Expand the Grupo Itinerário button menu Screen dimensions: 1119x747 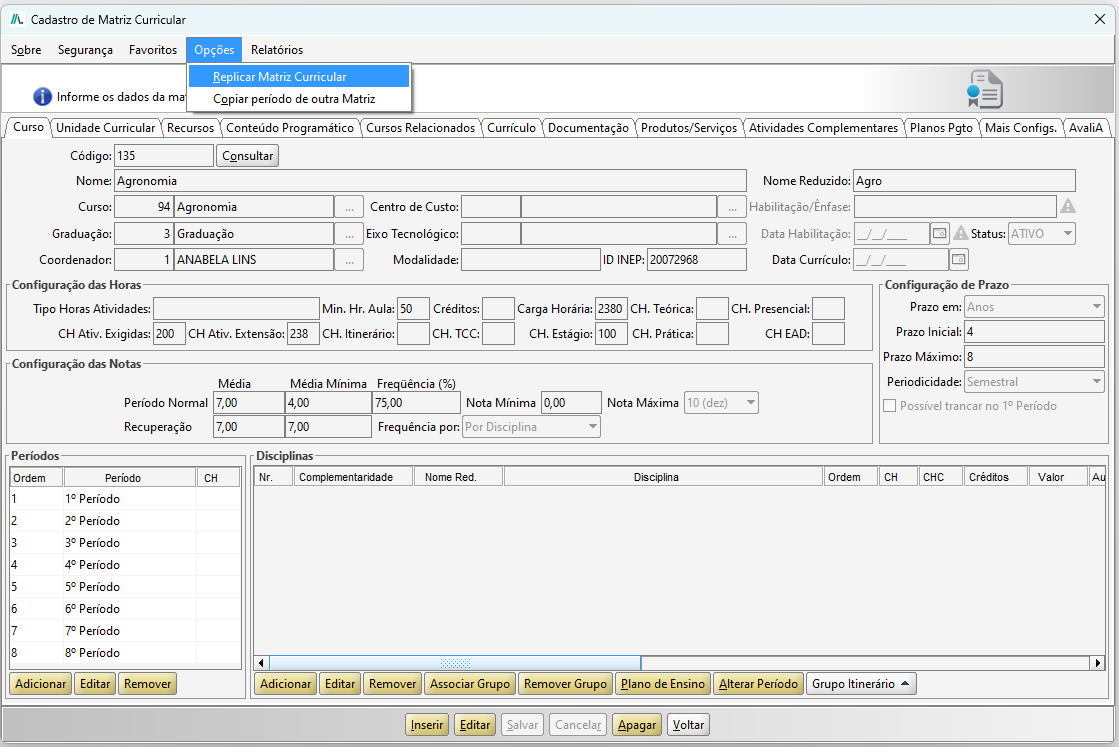pyautogui.click(x=861, y=684)
